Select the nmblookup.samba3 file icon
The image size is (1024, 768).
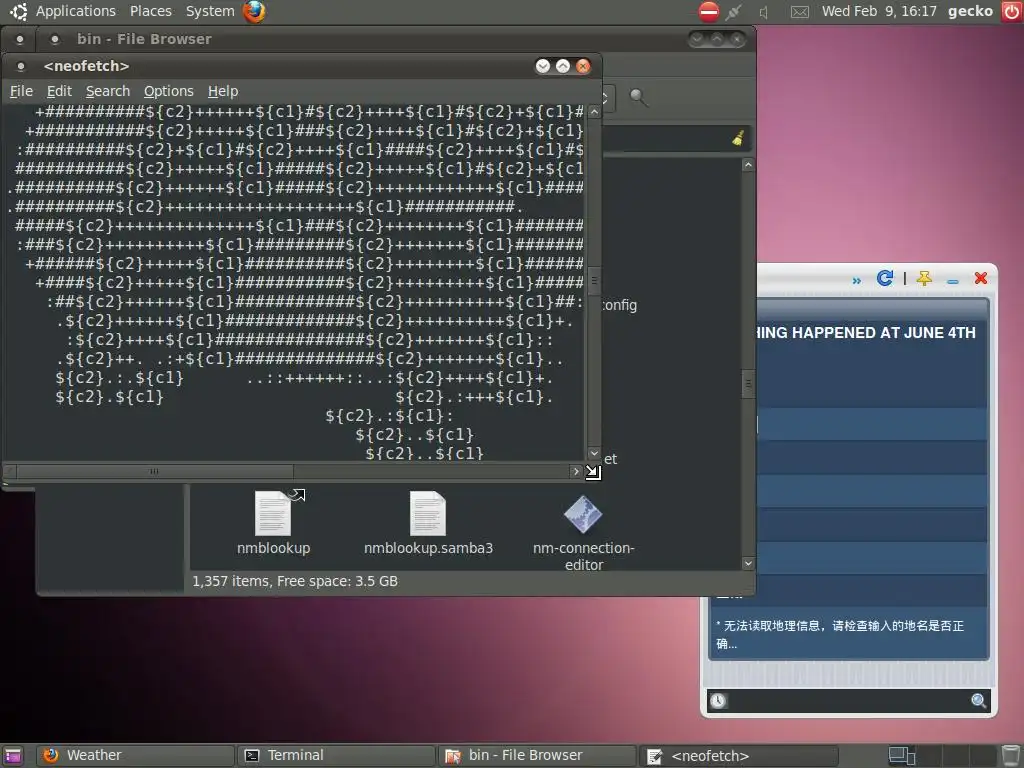tap(428, 513)
